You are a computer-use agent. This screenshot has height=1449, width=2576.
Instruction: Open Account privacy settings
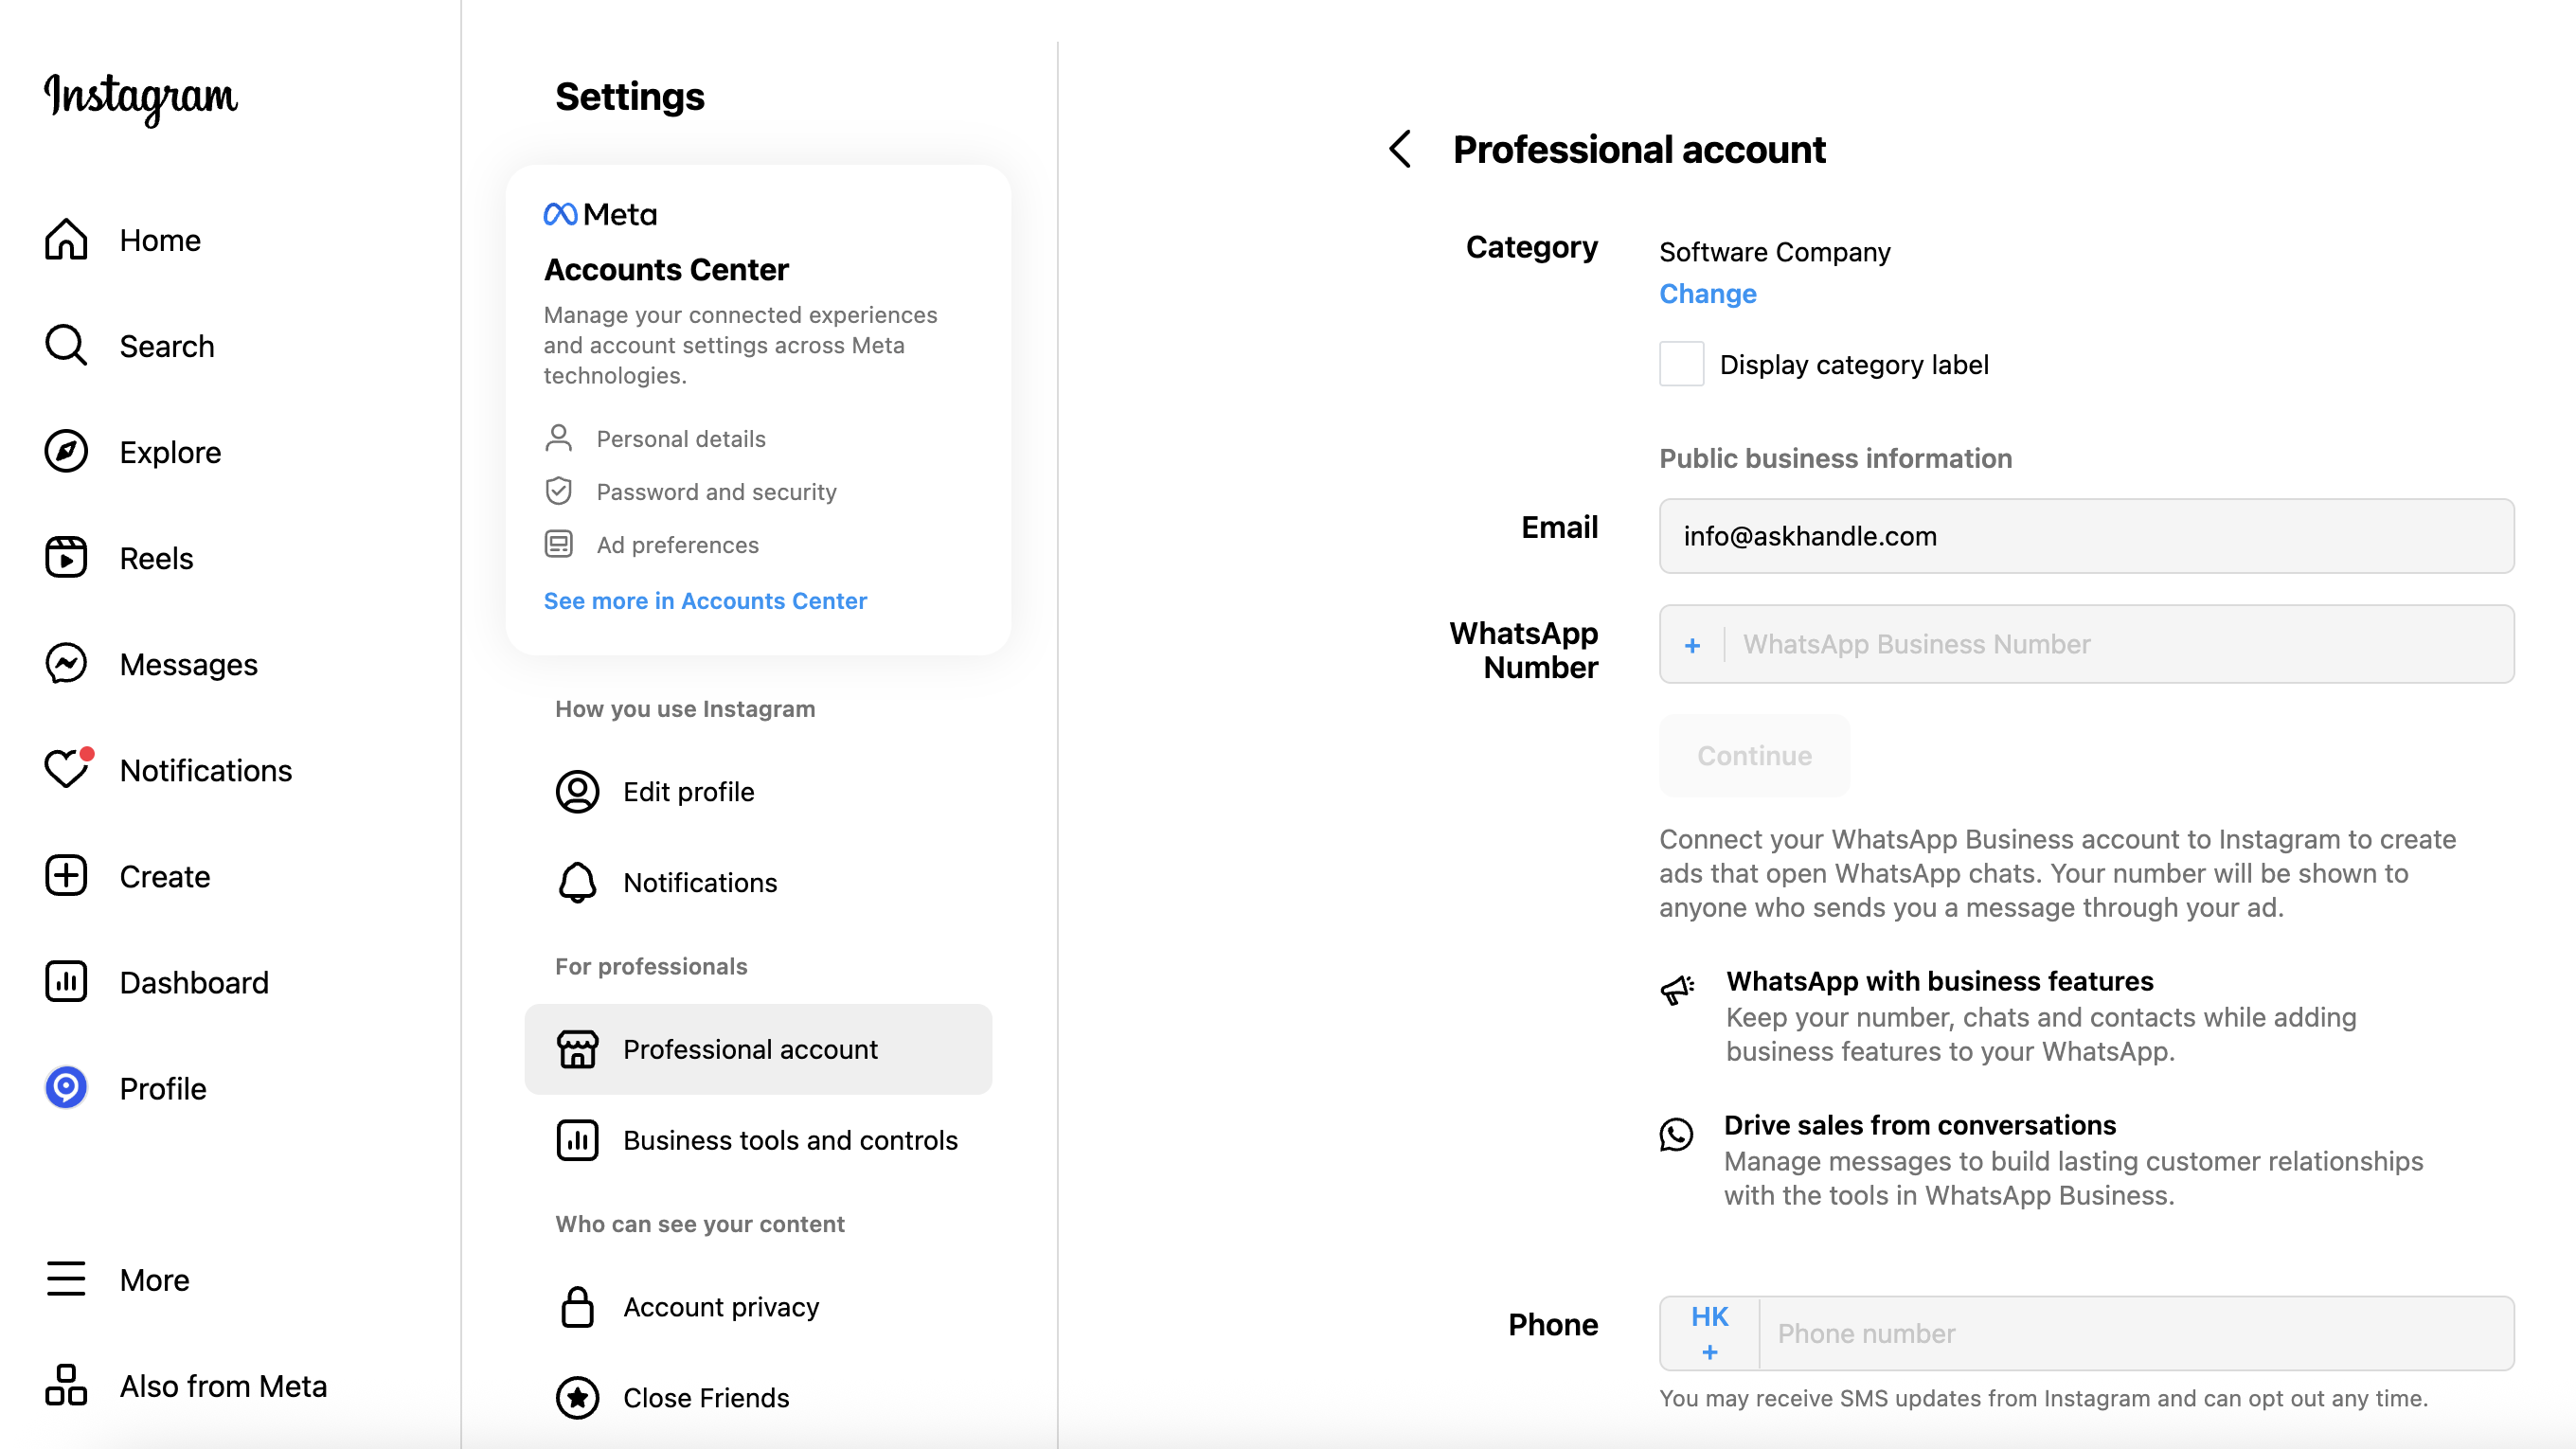click(721, 1307)
